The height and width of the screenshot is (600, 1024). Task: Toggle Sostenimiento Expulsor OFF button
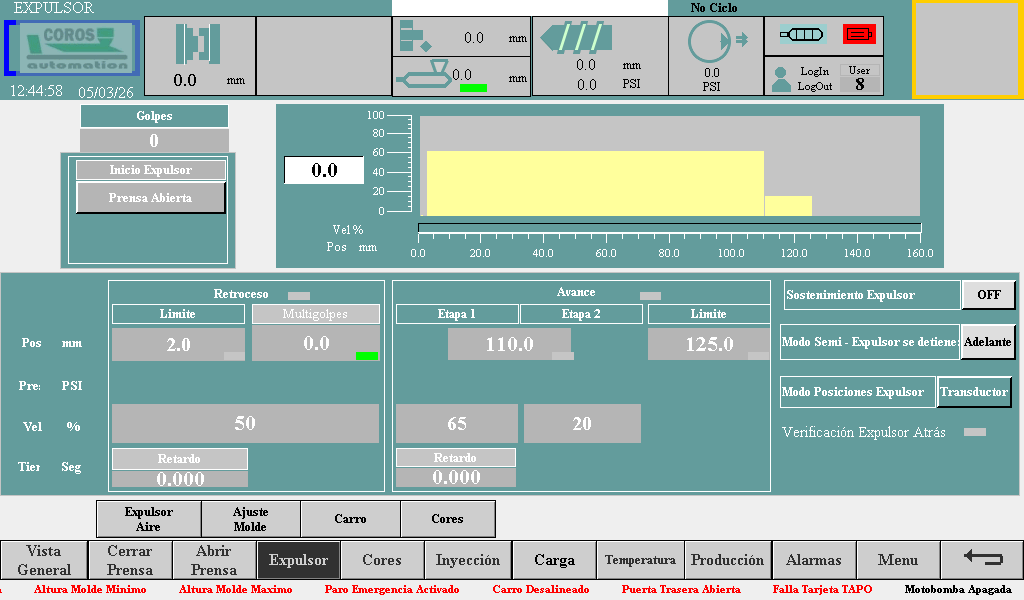(988, 295)
